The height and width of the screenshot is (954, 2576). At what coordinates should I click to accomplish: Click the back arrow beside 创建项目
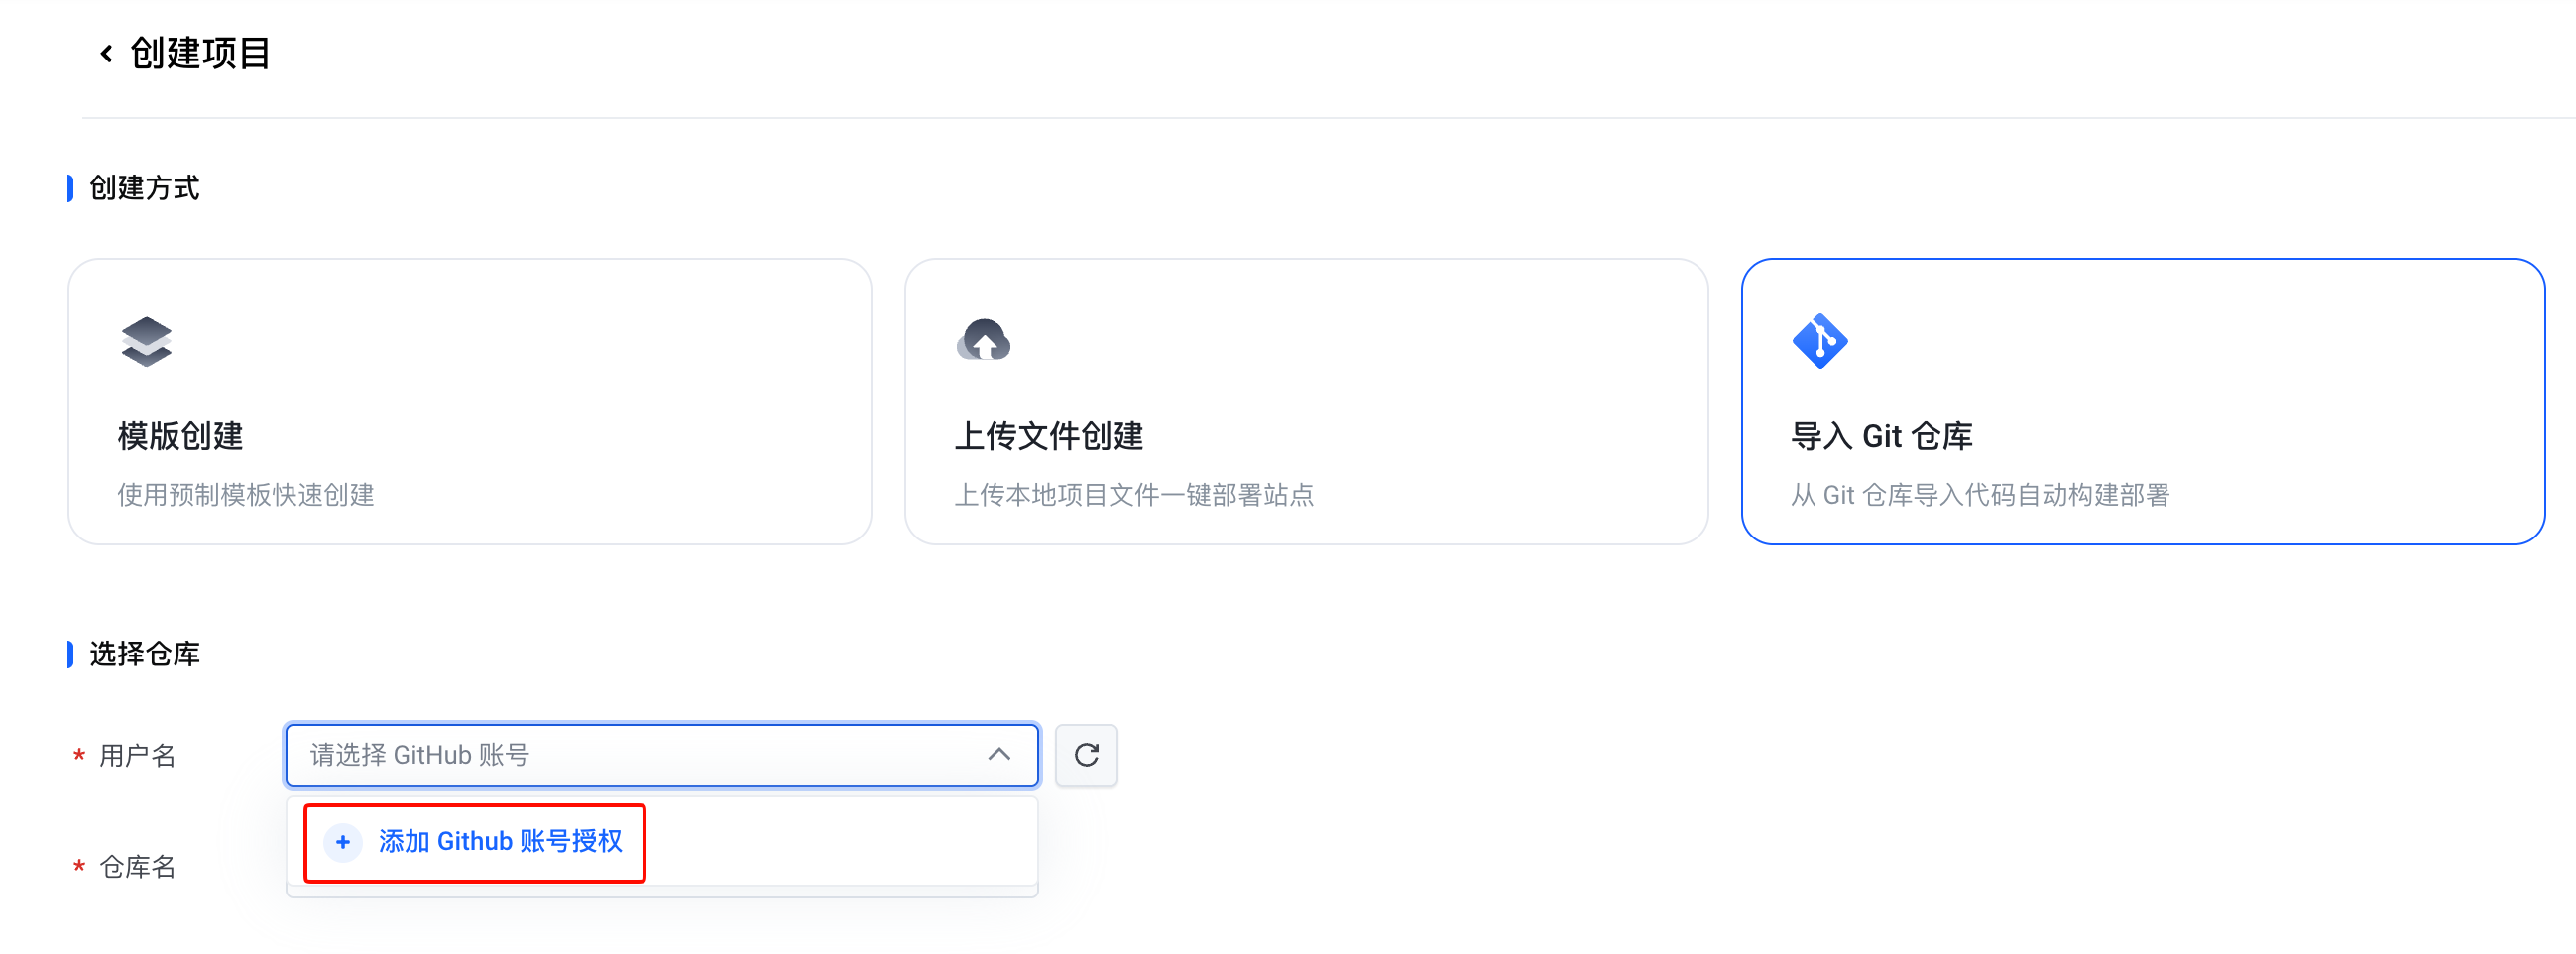tap(106, 54)
